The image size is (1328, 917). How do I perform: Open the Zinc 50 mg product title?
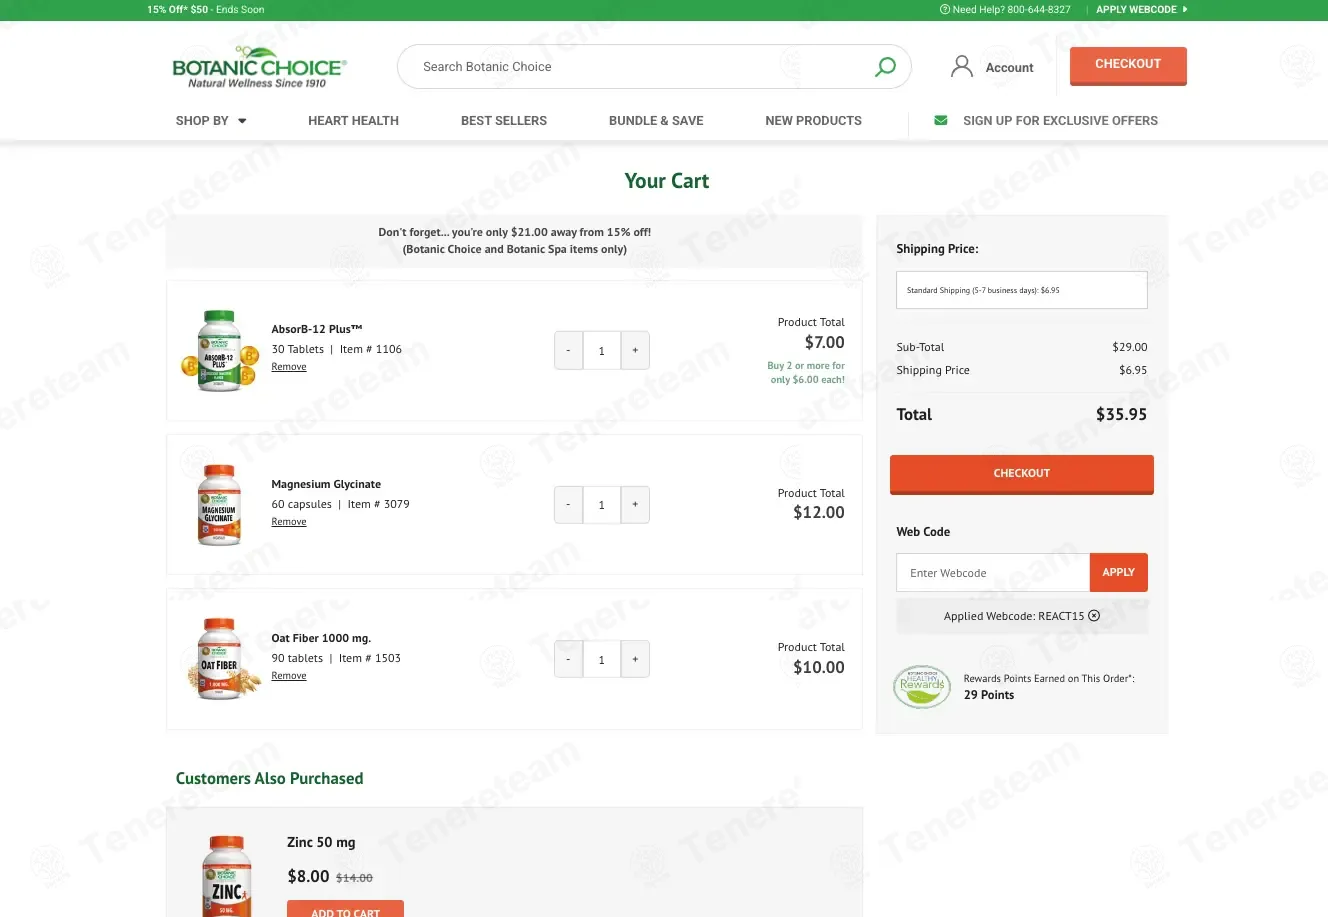click(321, 842)
